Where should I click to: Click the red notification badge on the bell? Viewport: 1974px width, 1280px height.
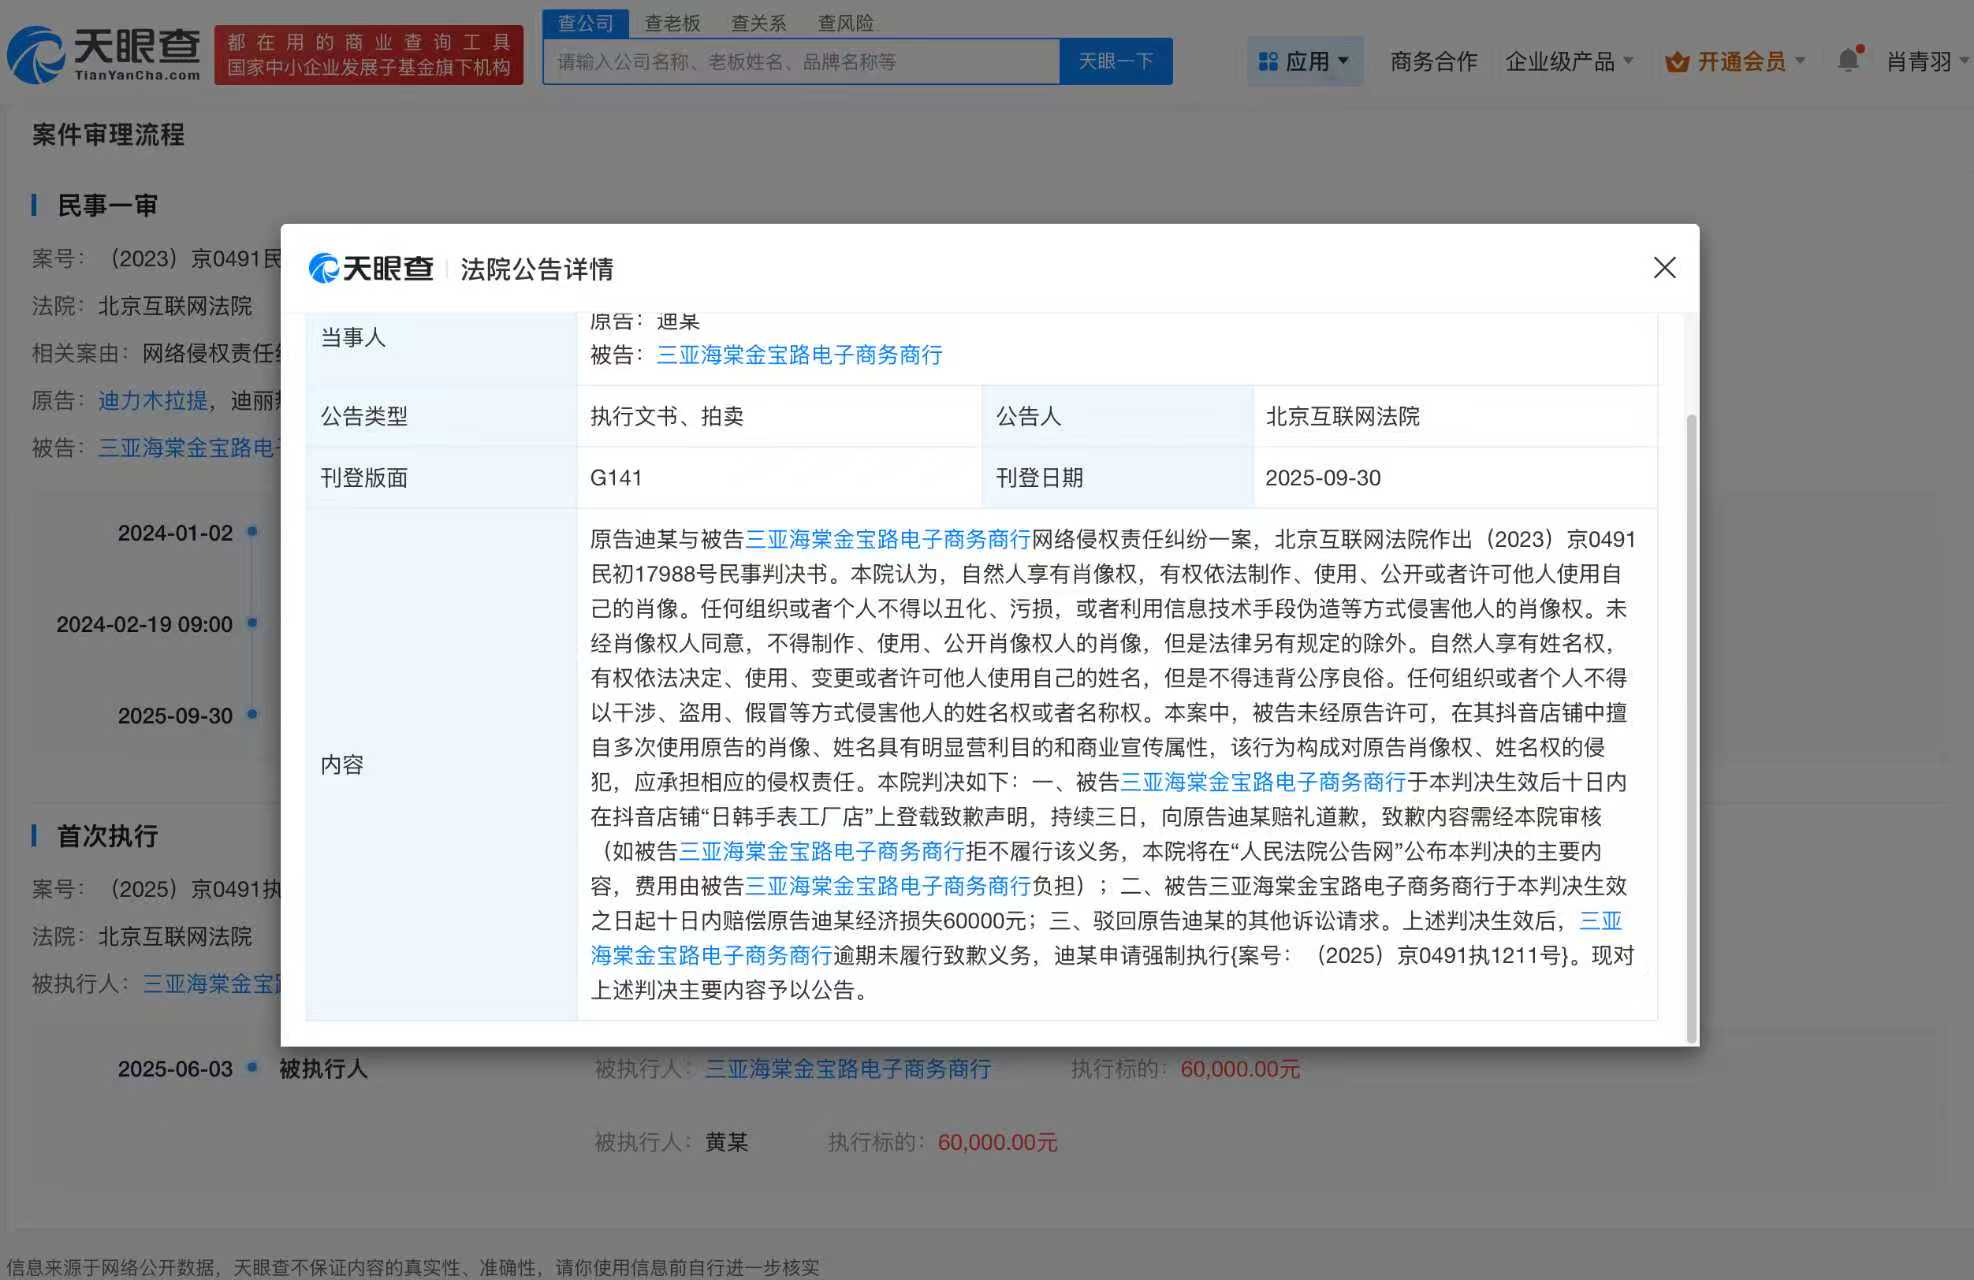point(1860,46)
